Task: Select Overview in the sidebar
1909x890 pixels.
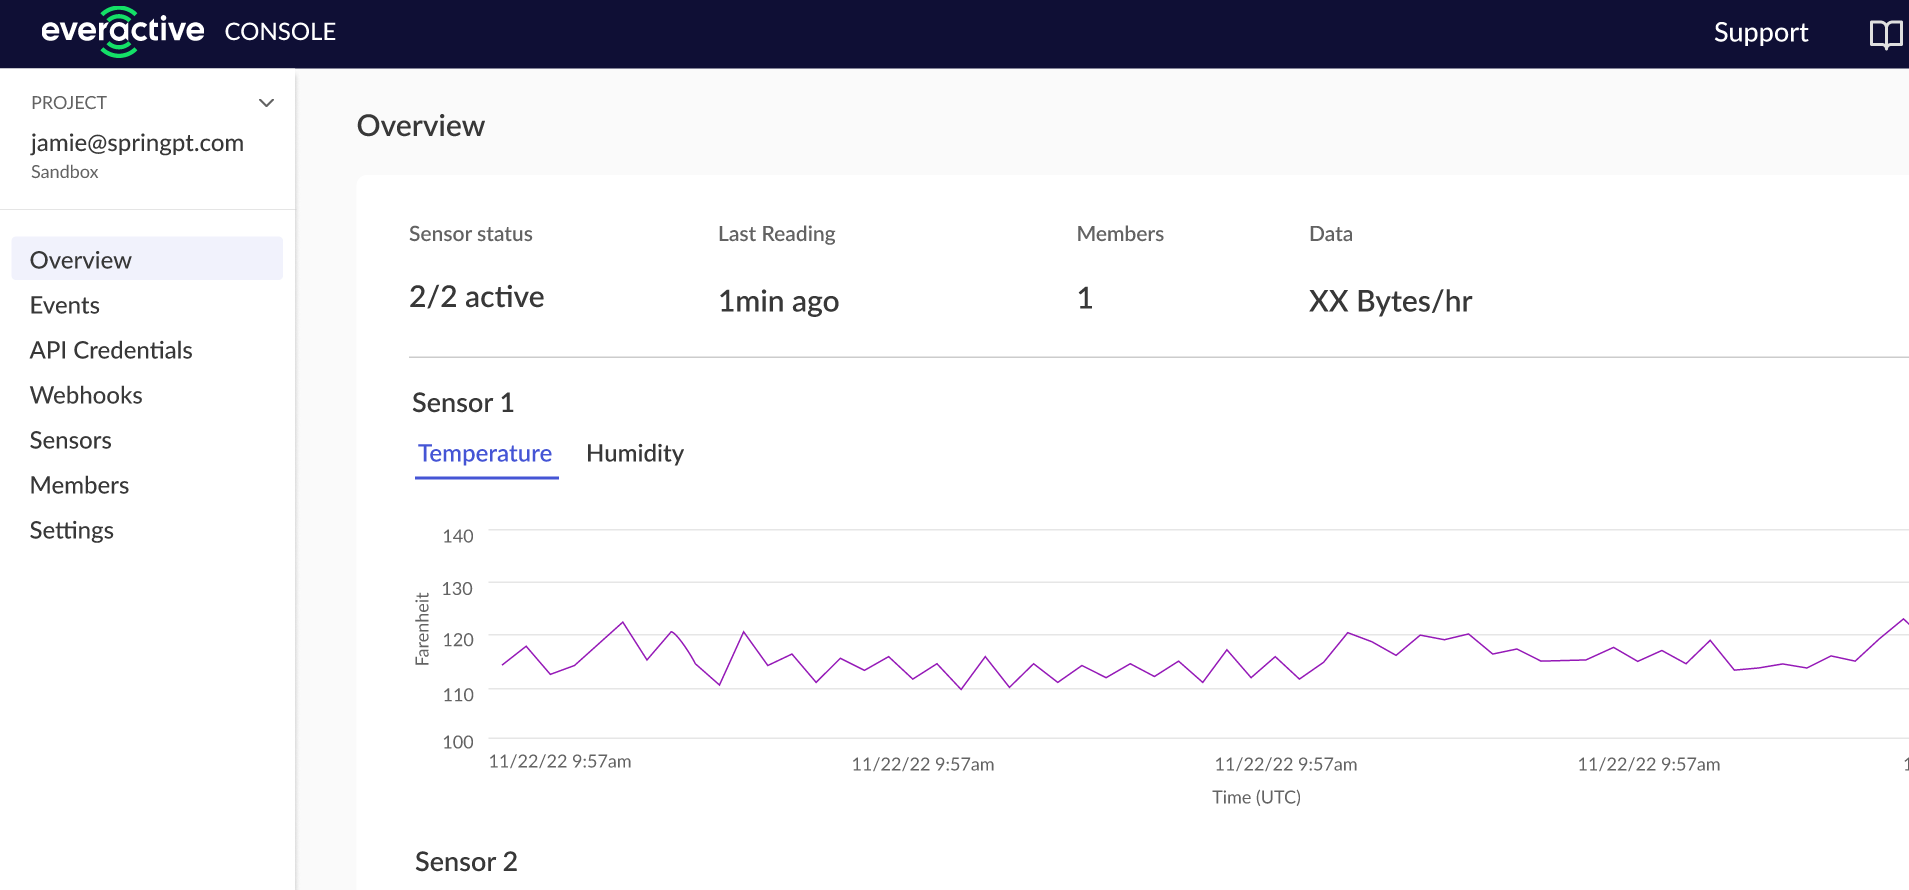Action: 147,259
